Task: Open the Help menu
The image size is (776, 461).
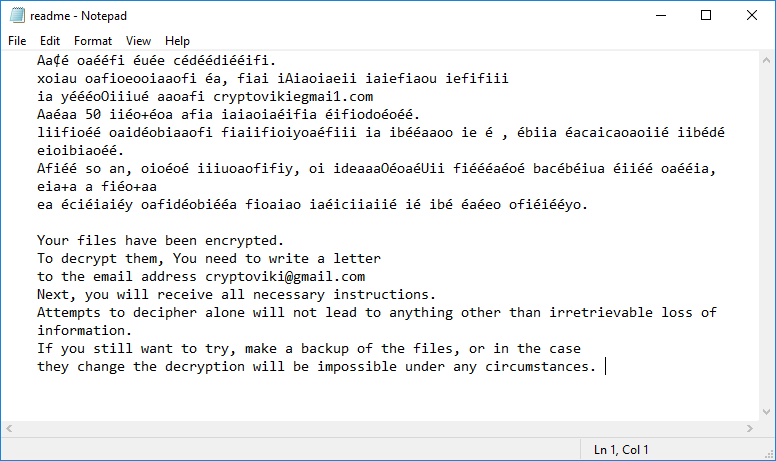Action: pos(177,41)
